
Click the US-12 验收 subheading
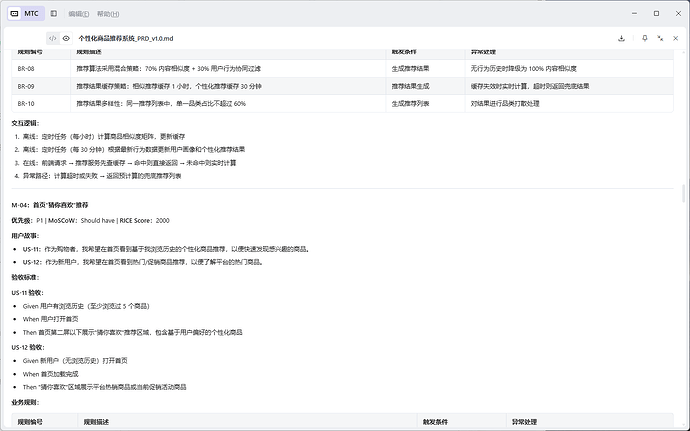pos(27,347)
